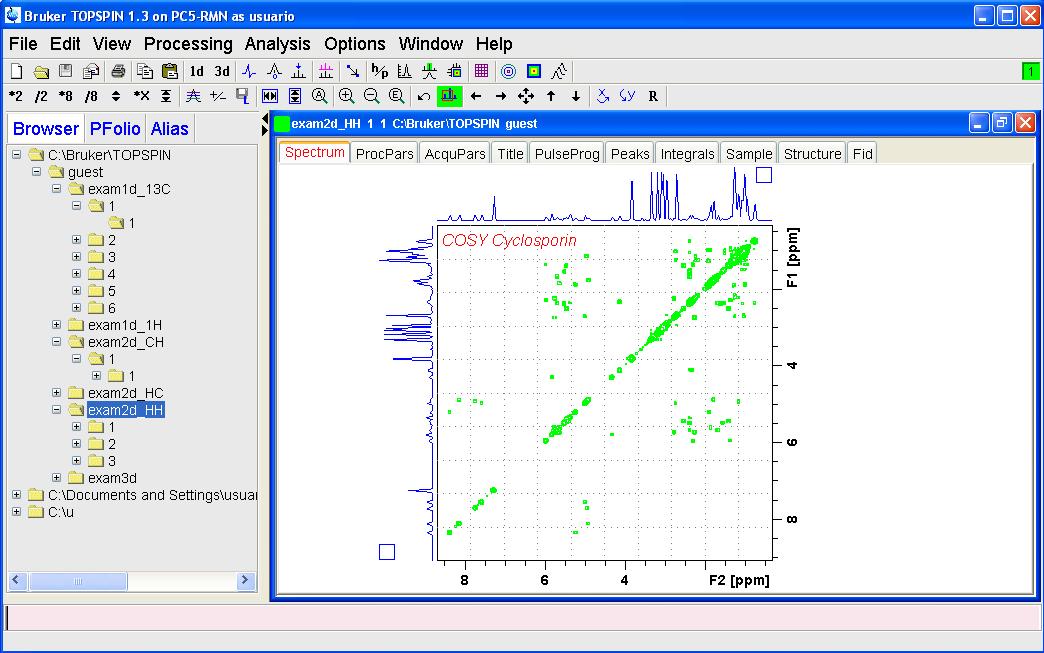The height and width of the screenshot is (653, 1044).
Task: Divide intensity by 2 (/2)
Action: [41, 97]
